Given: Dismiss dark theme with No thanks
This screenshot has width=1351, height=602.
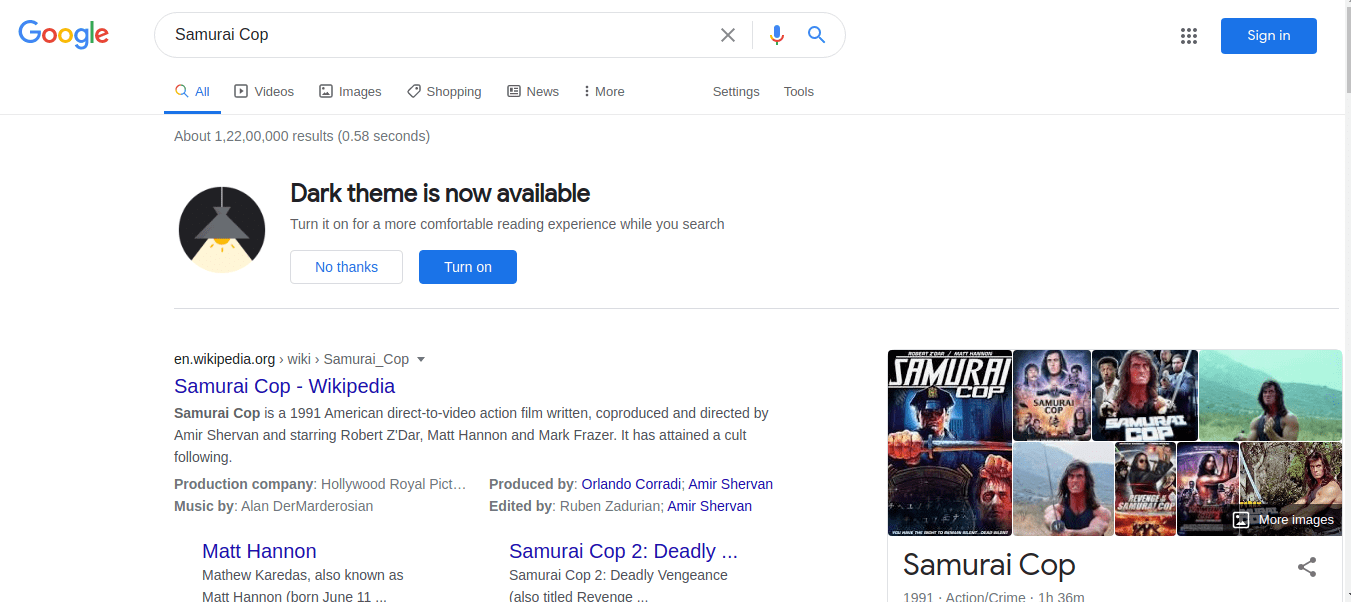Looking at the screenshot, I should point(346,267).
